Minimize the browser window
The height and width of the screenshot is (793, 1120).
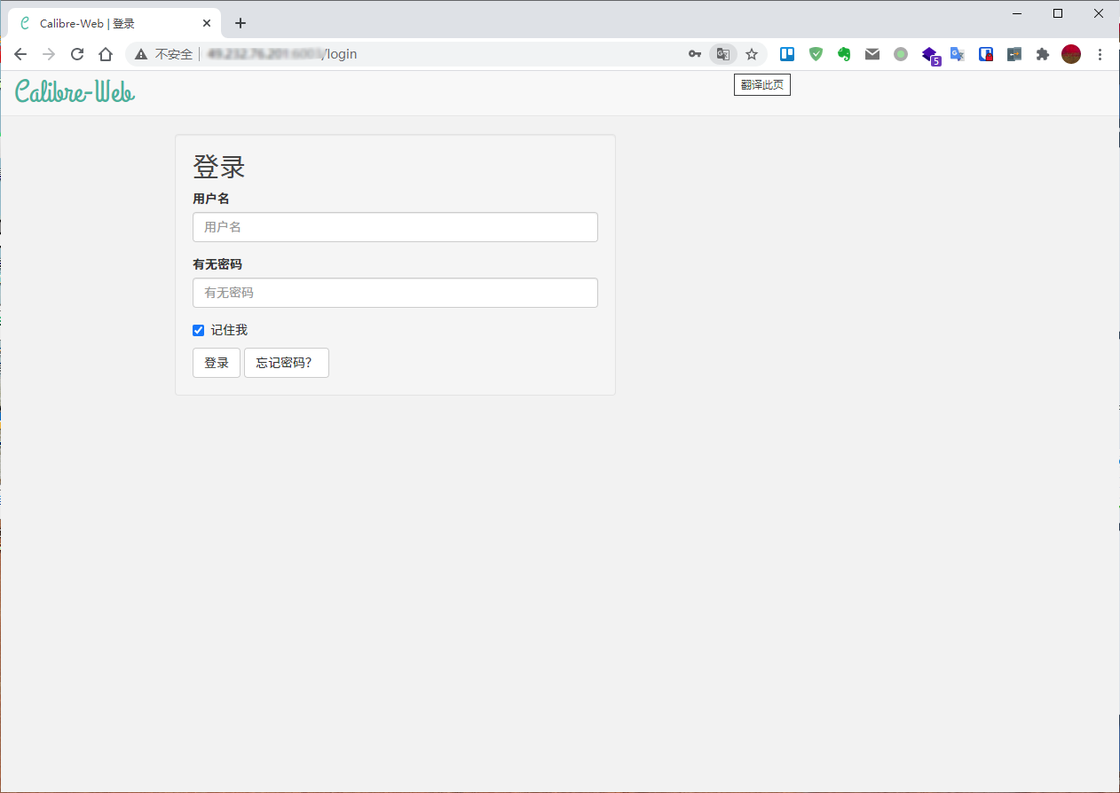1017,14
